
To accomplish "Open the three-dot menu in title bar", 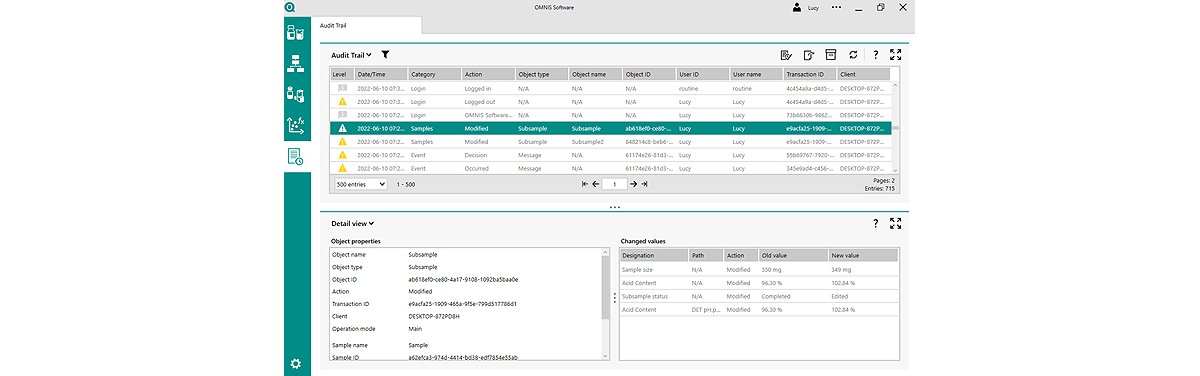I will pos(836,7).
